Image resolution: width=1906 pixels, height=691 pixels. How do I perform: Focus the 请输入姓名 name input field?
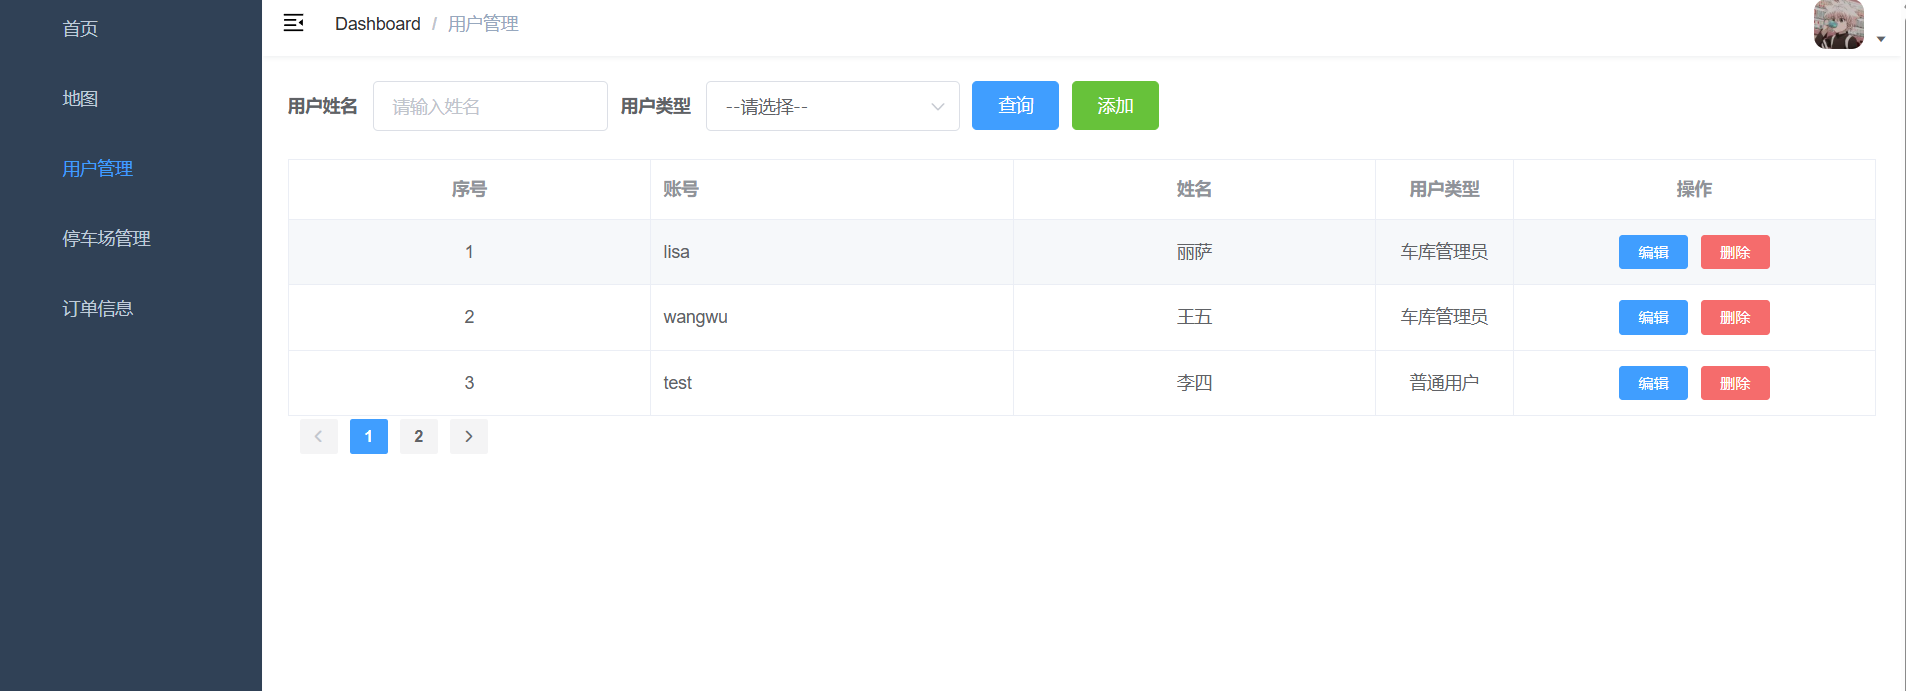[x=490, y=106]
